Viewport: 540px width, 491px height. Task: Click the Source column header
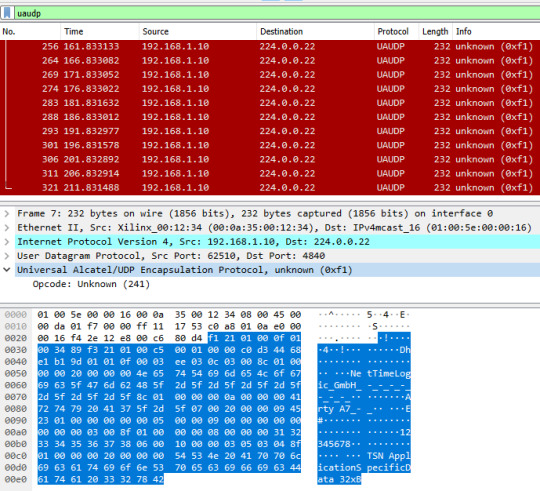click(x=198, y=32)
